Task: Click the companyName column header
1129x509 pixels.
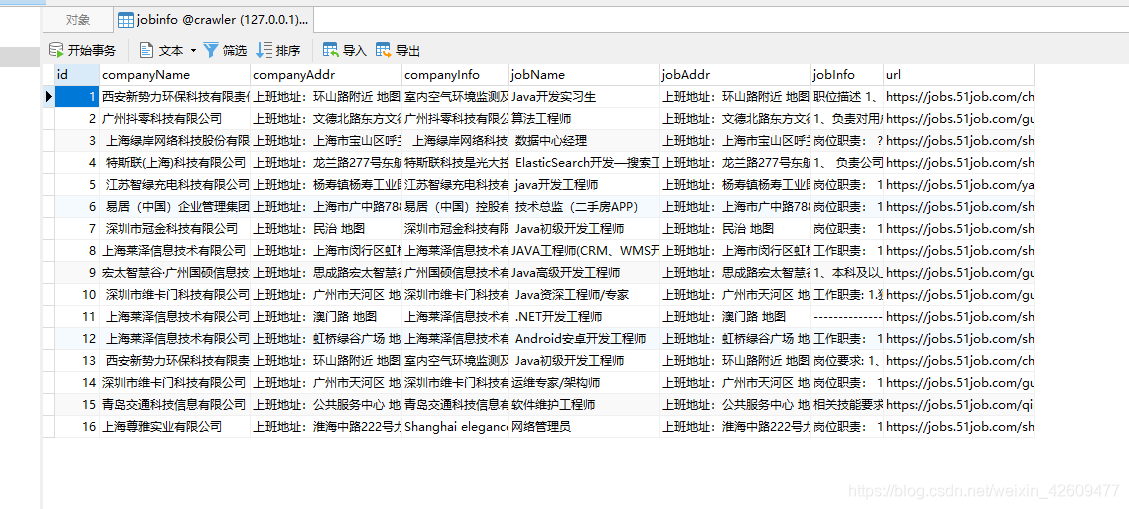Action: tap(175, 75)
